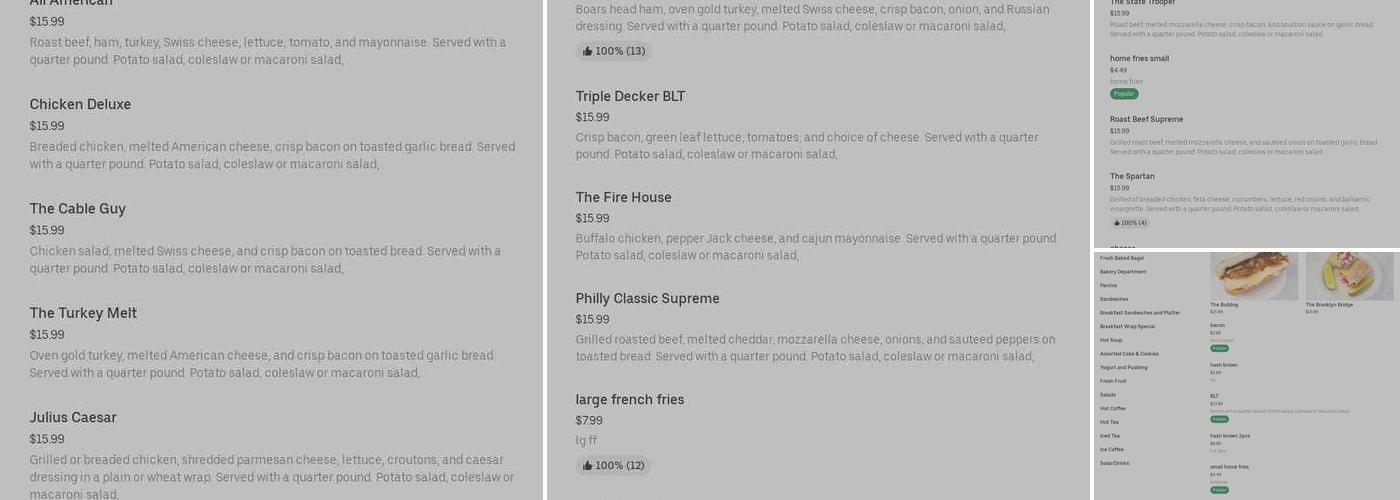
Task: Click thumbs-up icon under large french fries
Action: pos(588,465)
